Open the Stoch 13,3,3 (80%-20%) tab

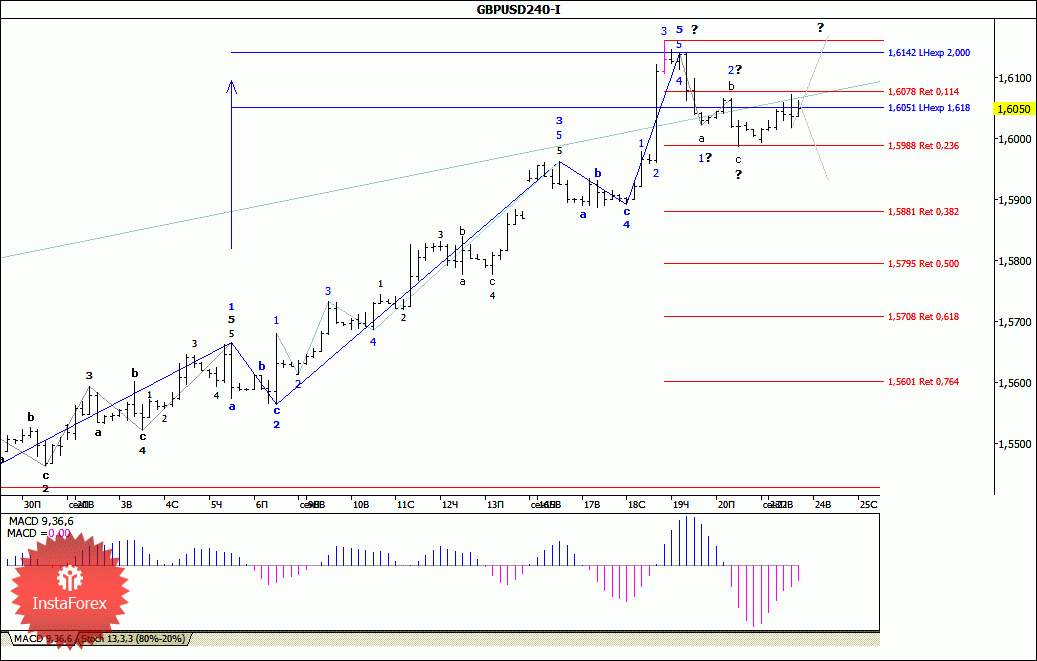[134, 639]
